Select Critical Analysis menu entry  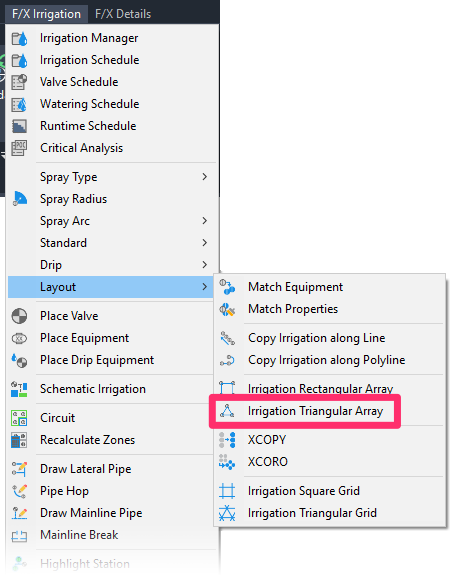click(111, 148)
